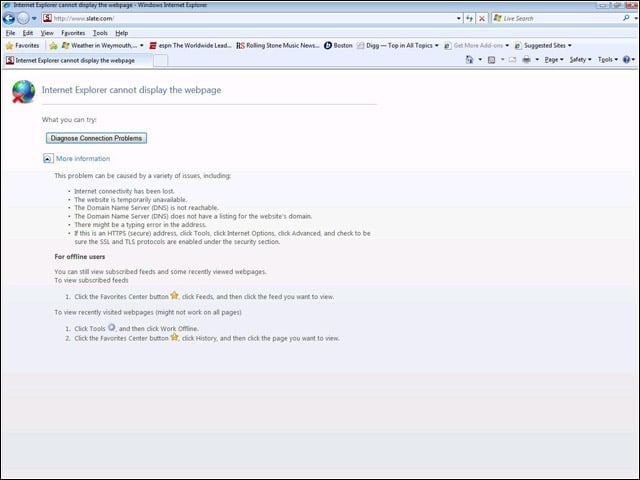The width and height of the screenshot is (640, 480).
Task: Open the recent pages dropdown beside Forward
Action: [x=34, y=18]
